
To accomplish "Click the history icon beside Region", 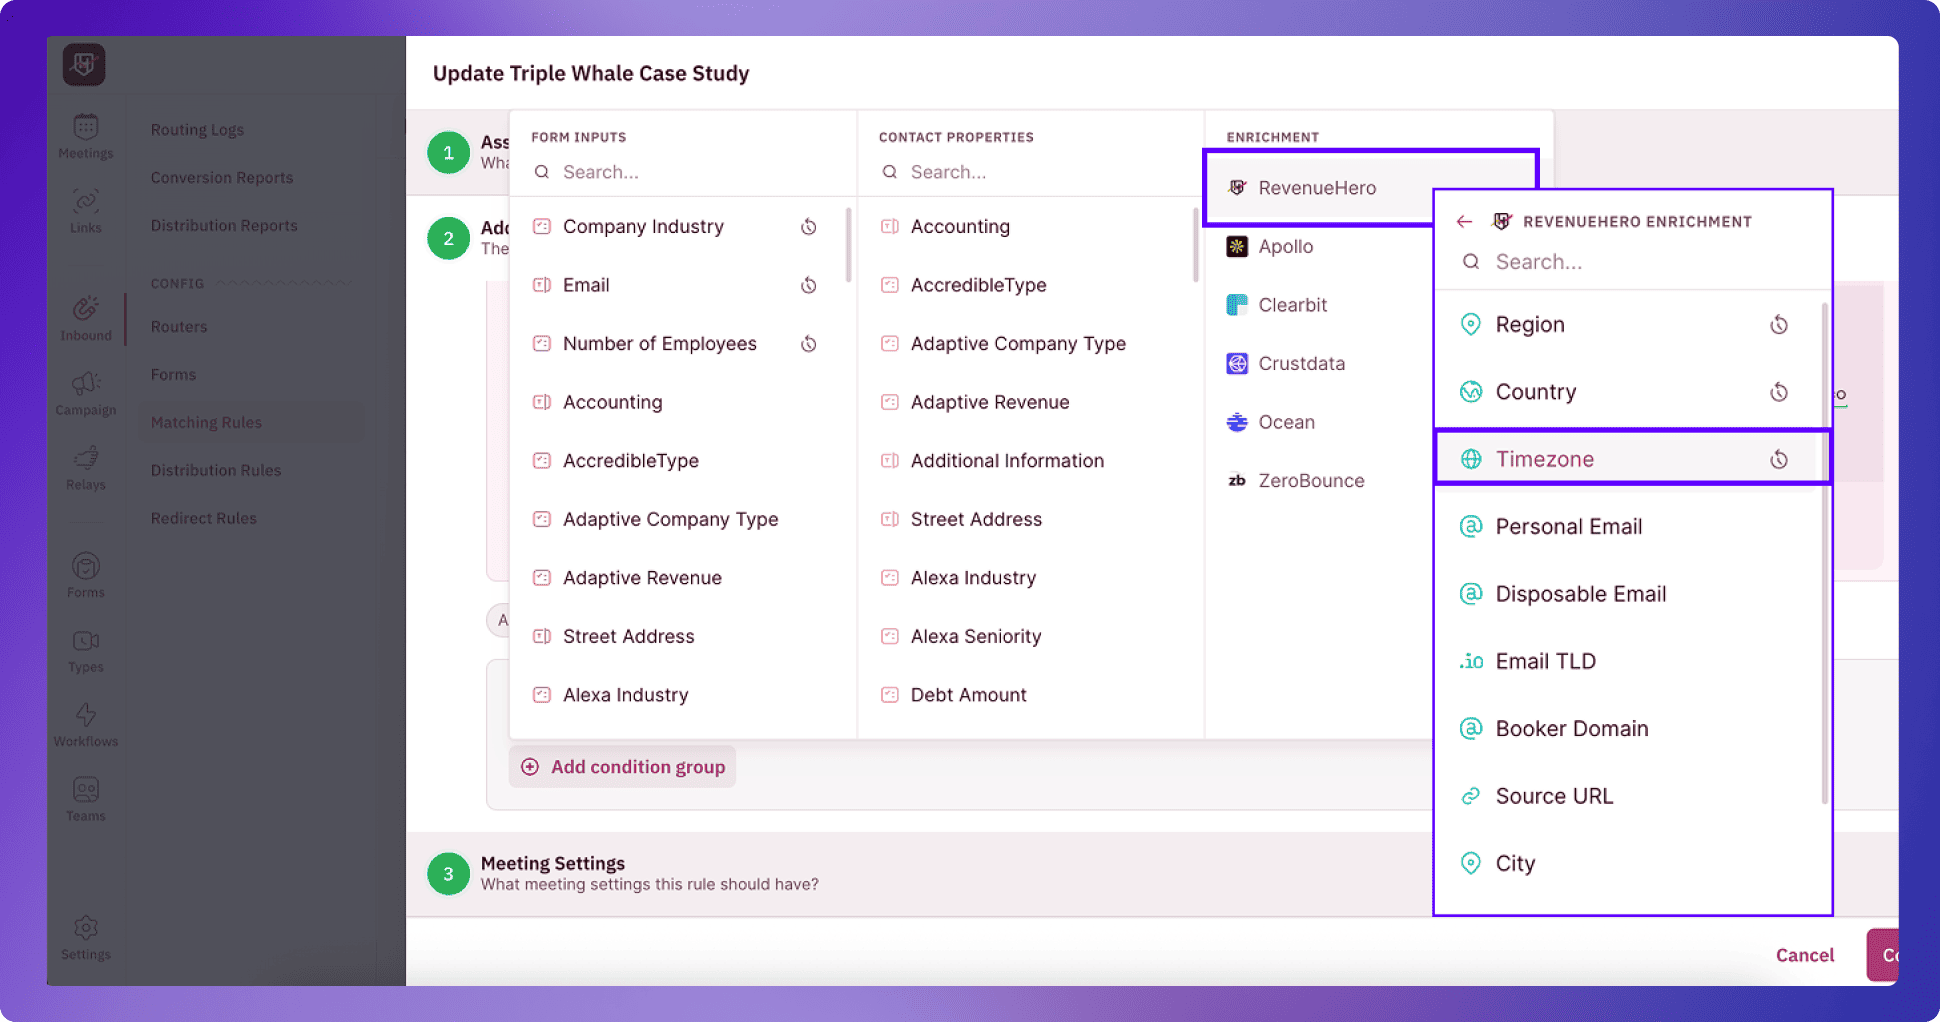I will pyautogui.click(x=1779, y=325).
